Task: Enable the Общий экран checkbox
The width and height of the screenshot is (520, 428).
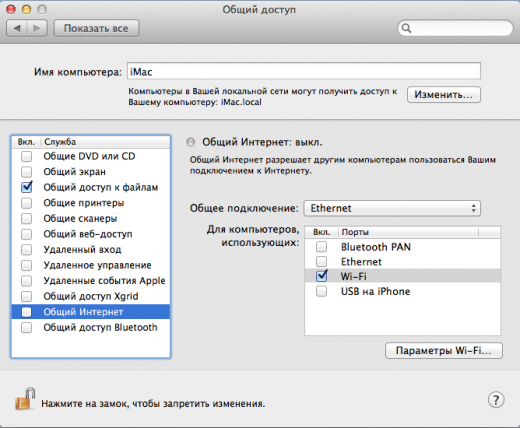Action: click(26, 172)
